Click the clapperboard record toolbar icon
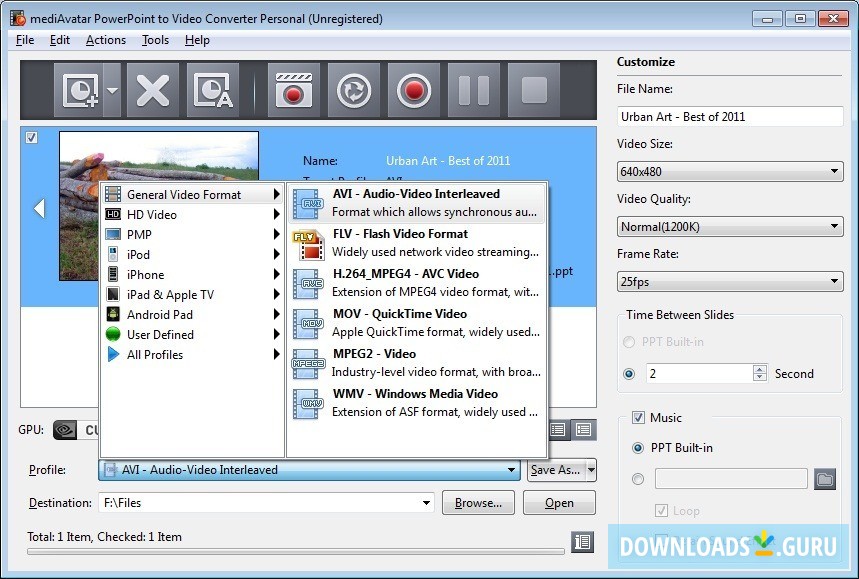Screen dimensions: 859x579 tap(293, 91)
